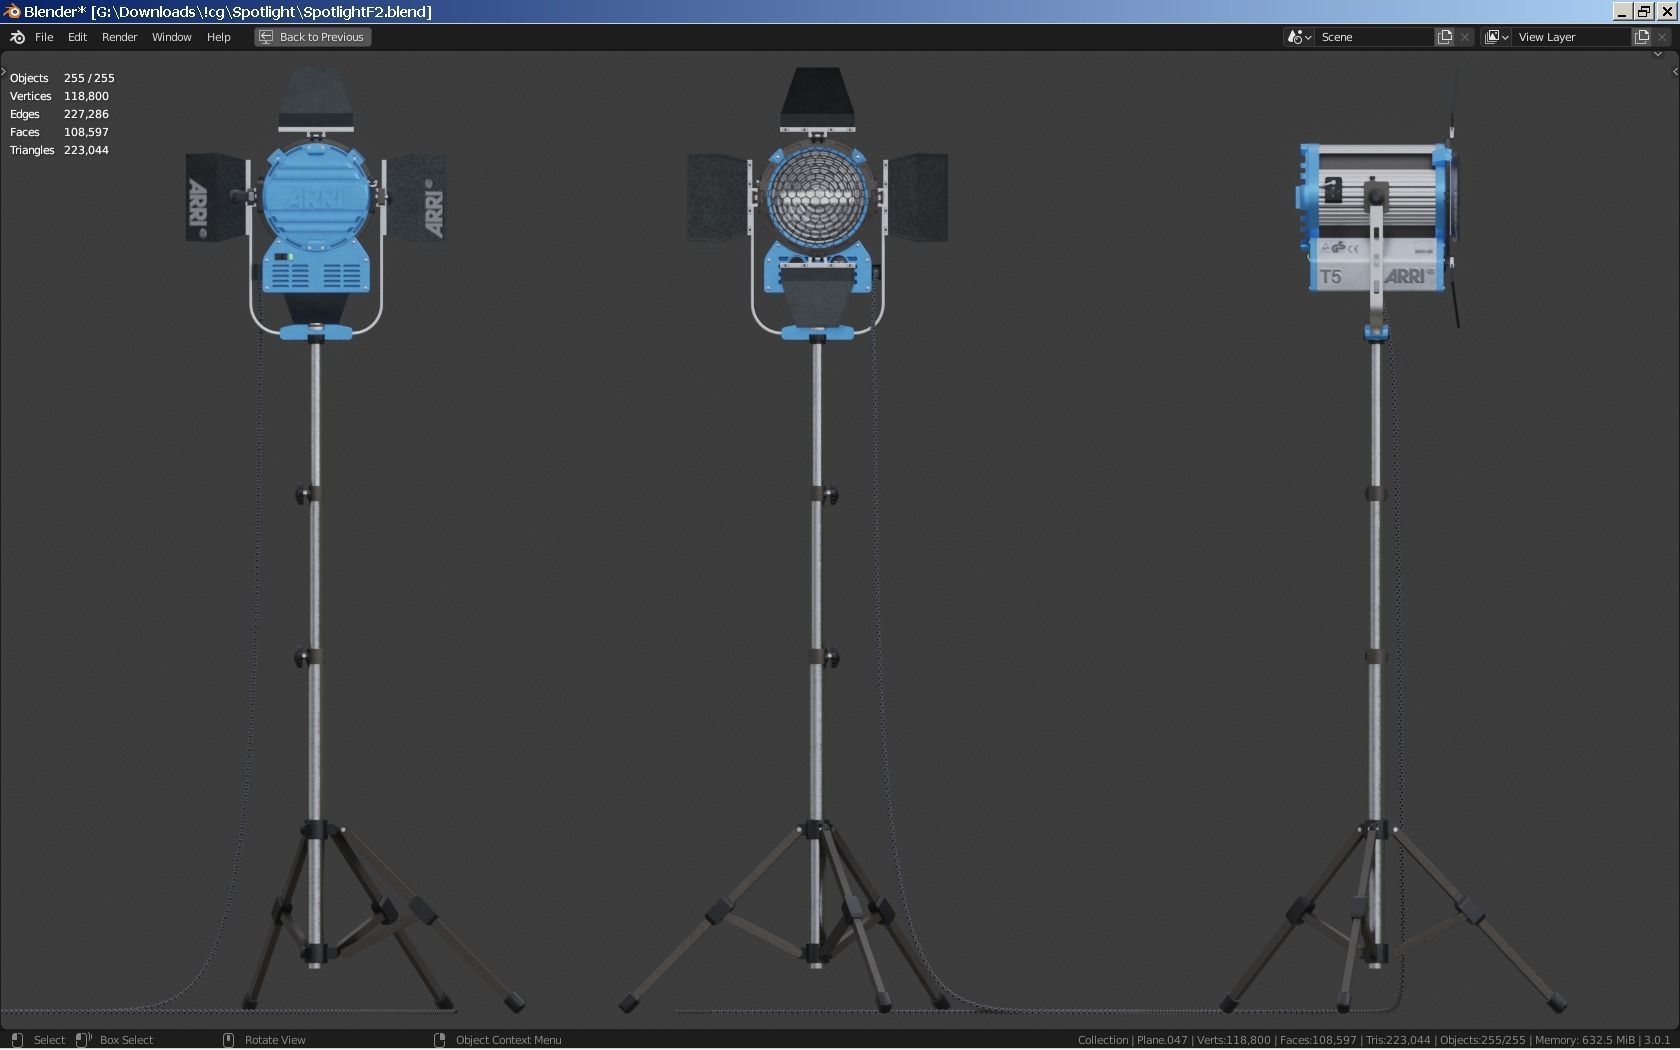The width and height of the screenshot is (1680, 1050).
Task: Remove the view layer using X icon
Action: [x=1662, y=37]
